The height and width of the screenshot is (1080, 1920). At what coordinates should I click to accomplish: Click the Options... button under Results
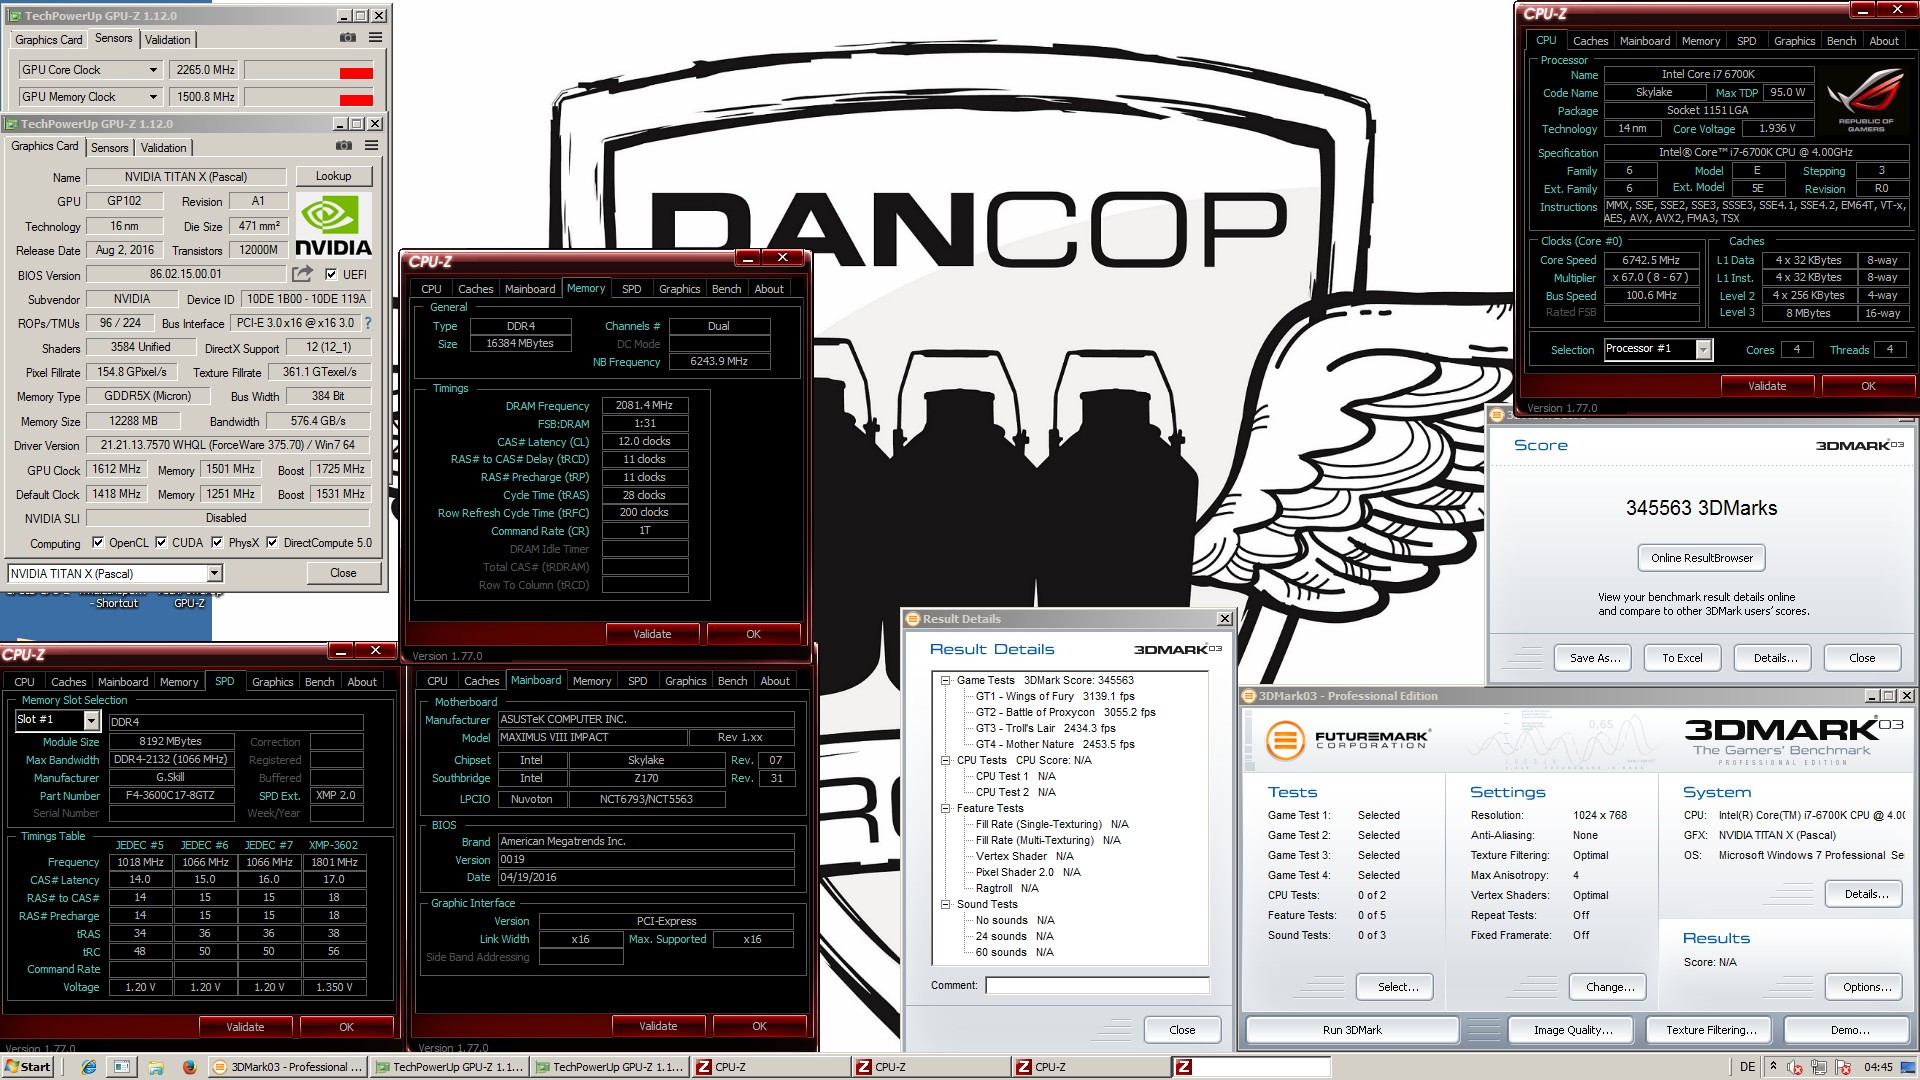click(1867, 987)
